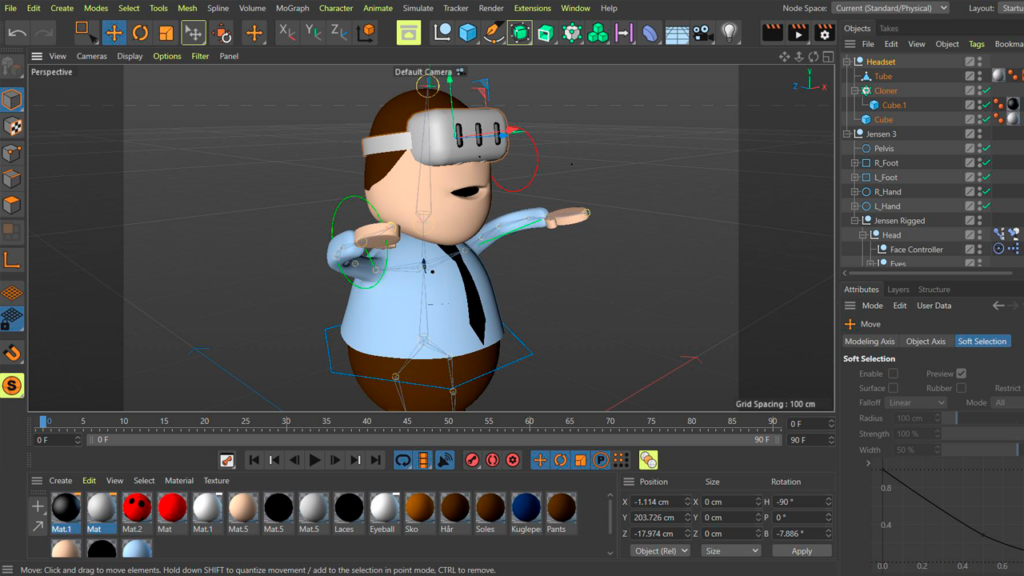The width and height of the screenshot is (1024, 576).
Task: Select Make Editable cube in sidebar
Action: tap(12, 67)
